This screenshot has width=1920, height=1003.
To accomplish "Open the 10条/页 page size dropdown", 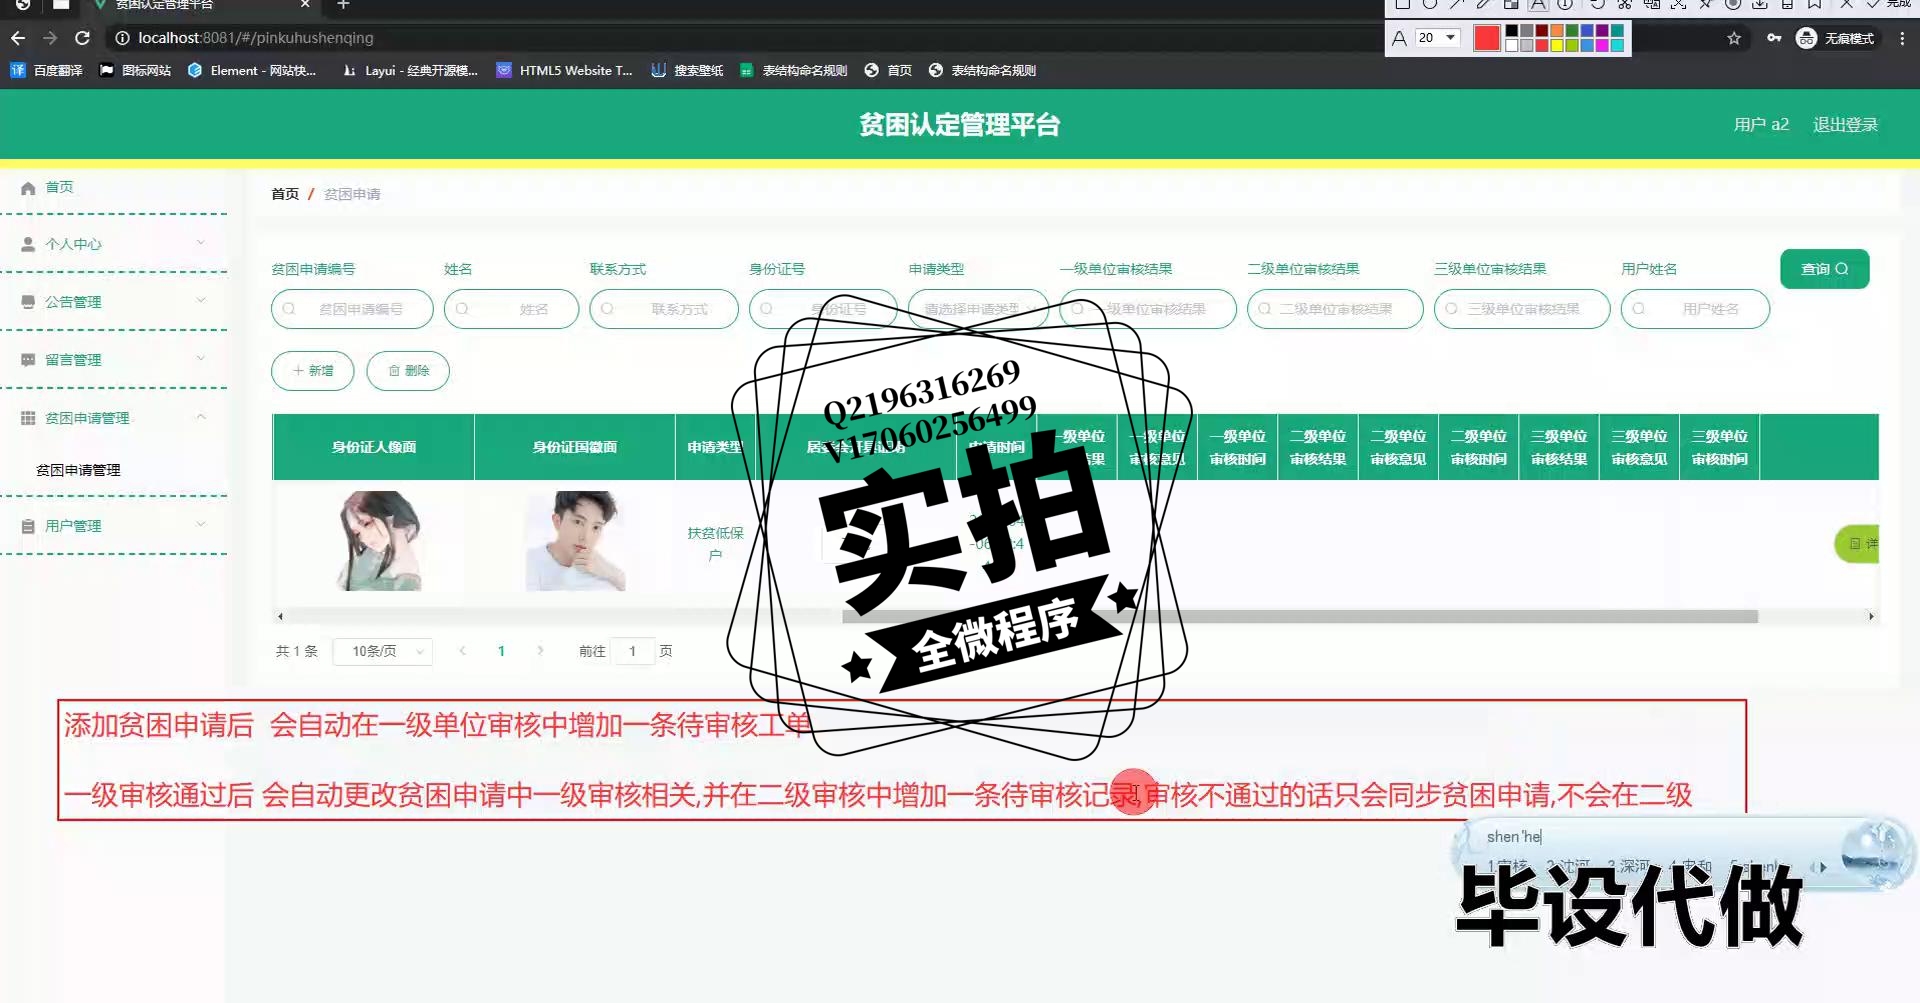I will click(x=383, y=651).
